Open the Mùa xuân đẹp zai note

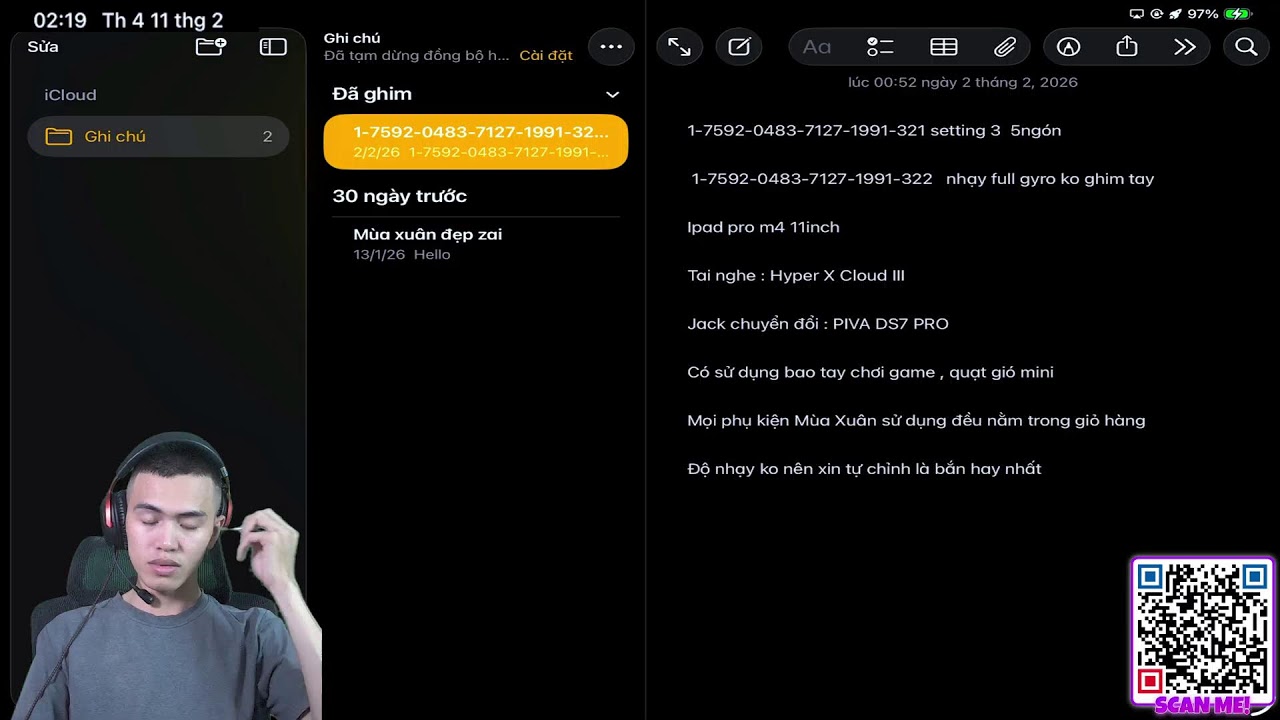coord(476,244)
